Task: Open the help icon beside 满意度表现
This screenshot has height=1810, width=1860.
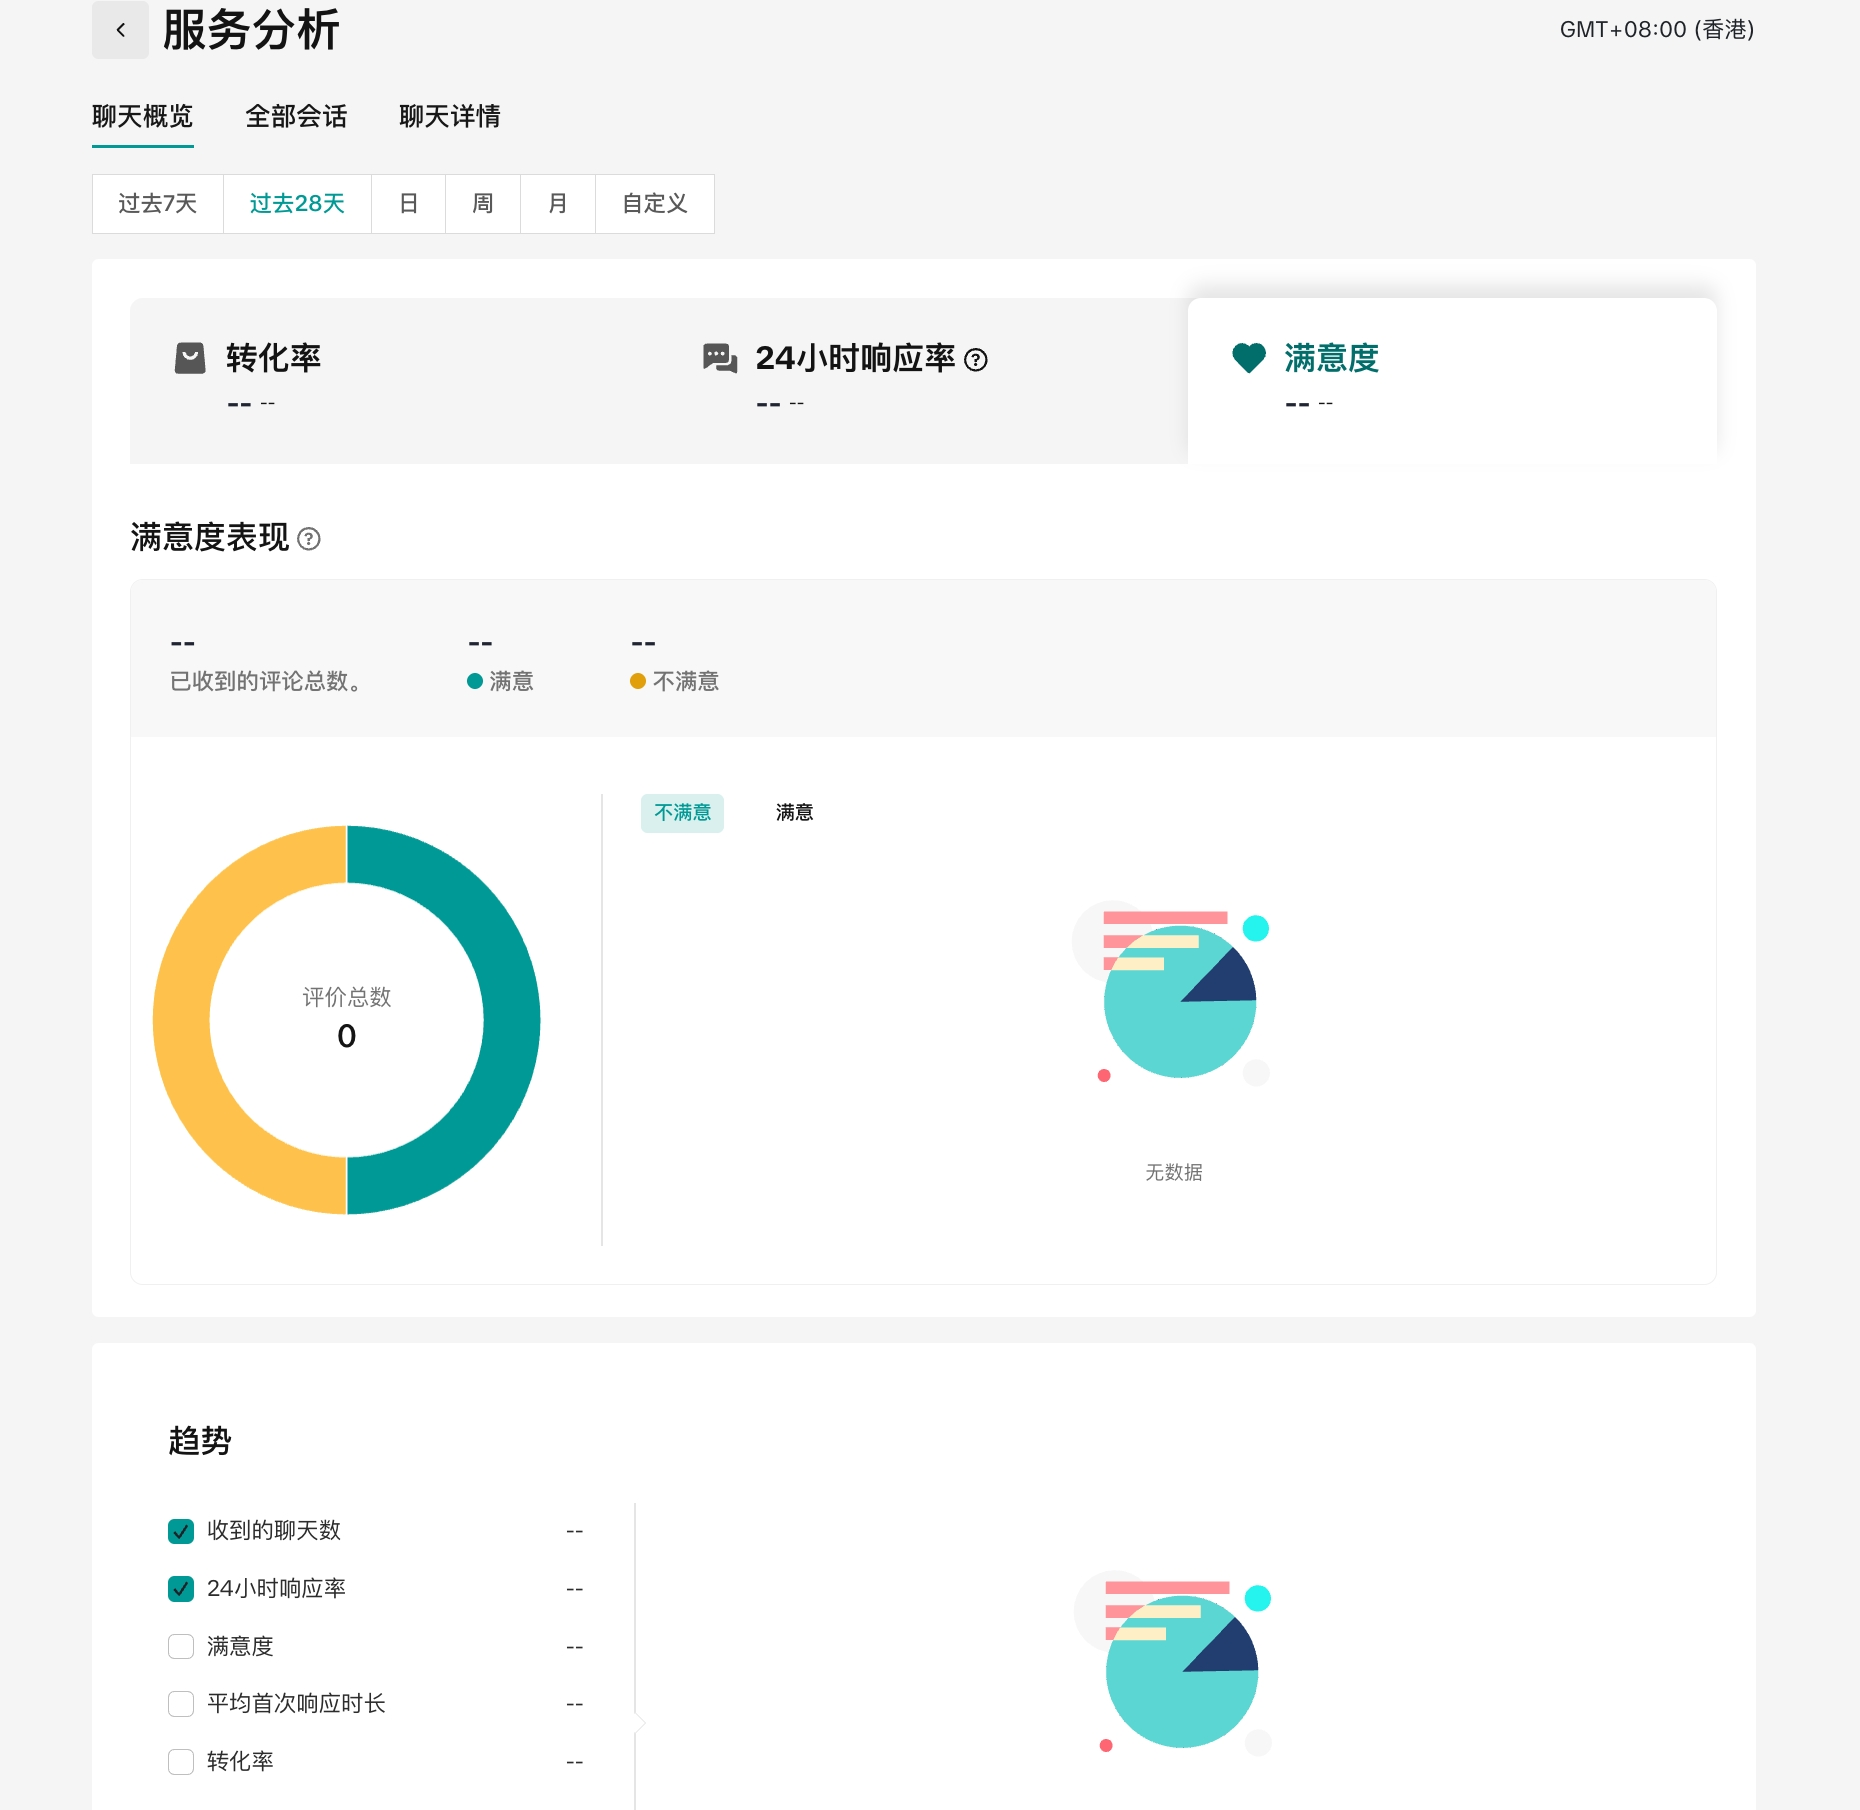Action: coord(310,539)
